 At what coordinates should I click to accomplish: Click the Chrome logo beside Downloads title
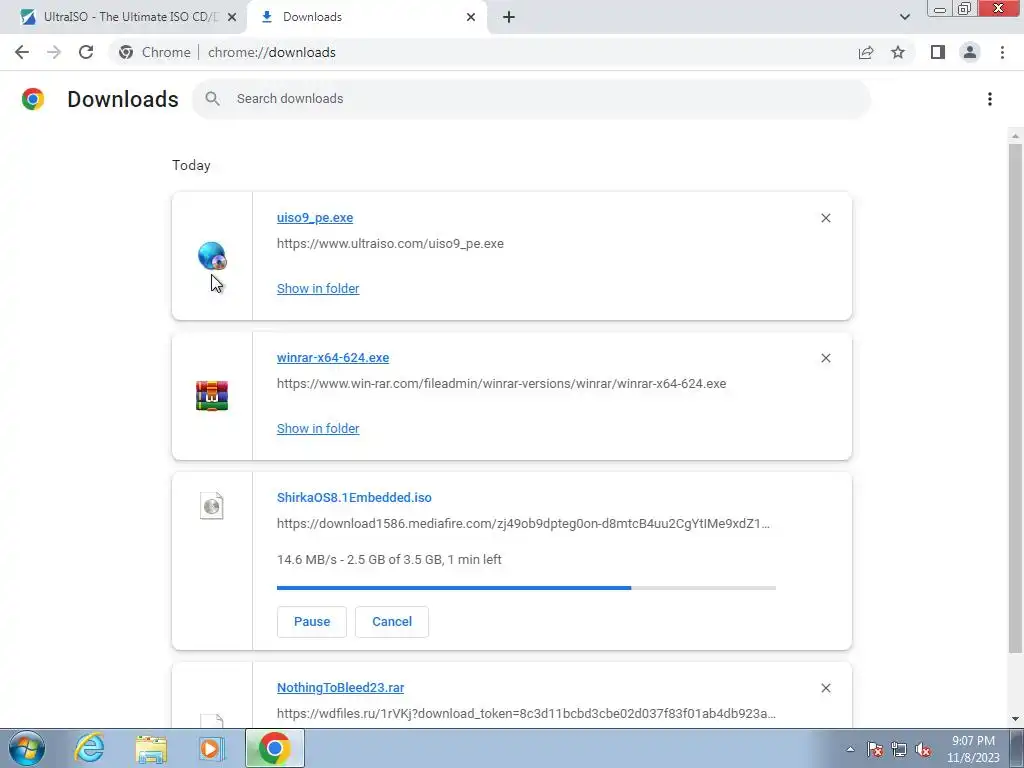coord(33,99)
